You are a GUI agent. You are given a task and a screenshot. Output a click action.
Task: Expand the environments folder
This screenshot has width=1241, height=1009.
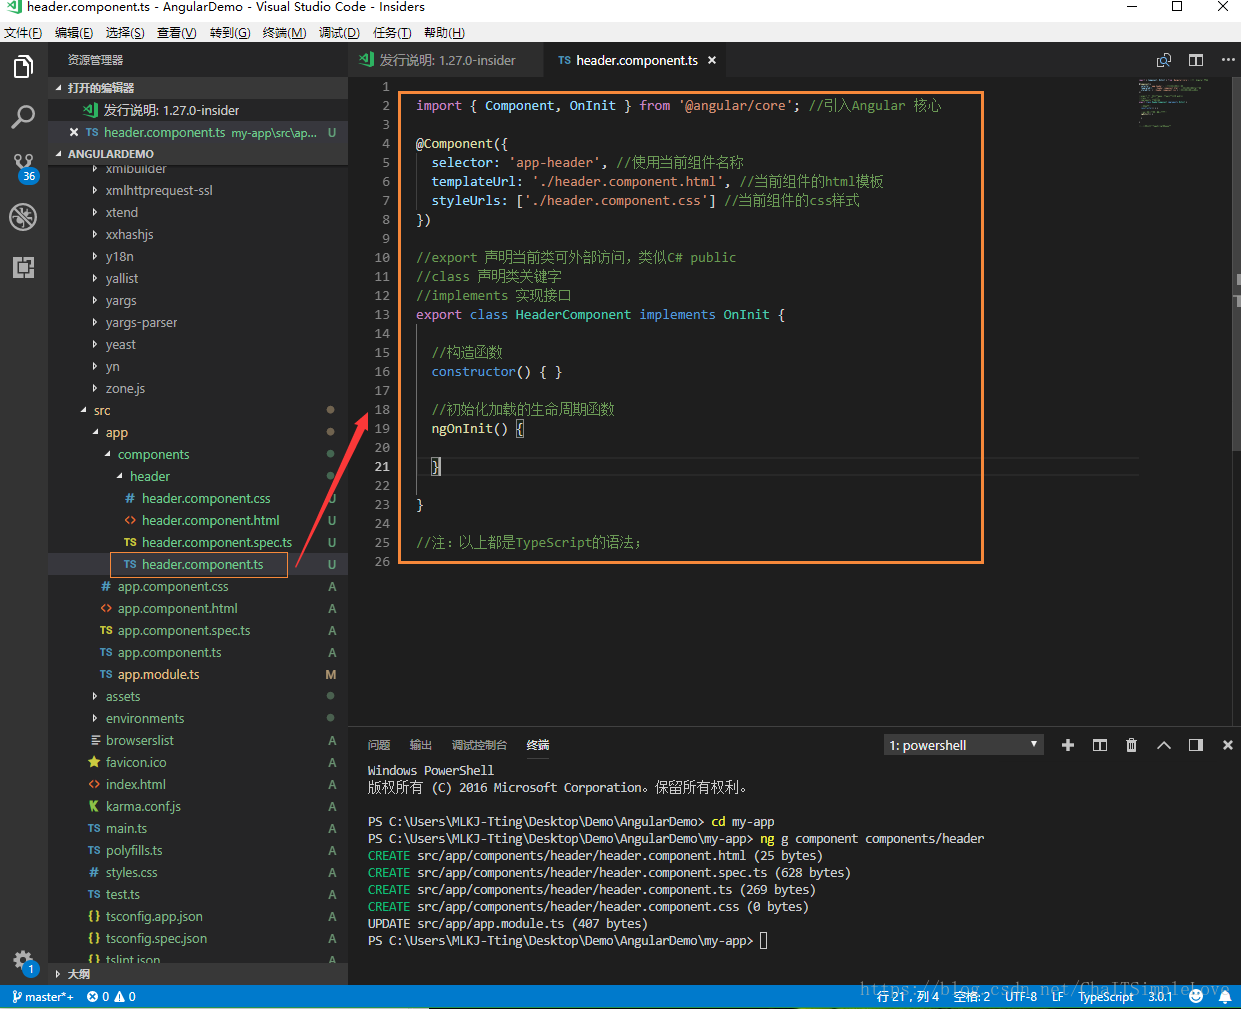click(198, 719)
